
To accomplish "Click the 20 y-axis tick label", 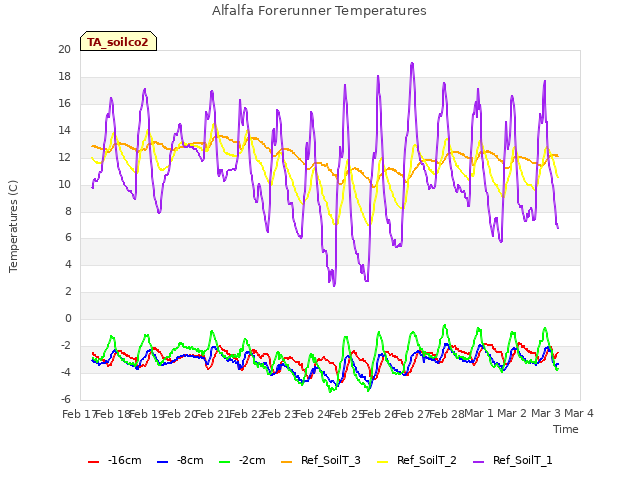I will pyautogui.click(x=64, y=49).
